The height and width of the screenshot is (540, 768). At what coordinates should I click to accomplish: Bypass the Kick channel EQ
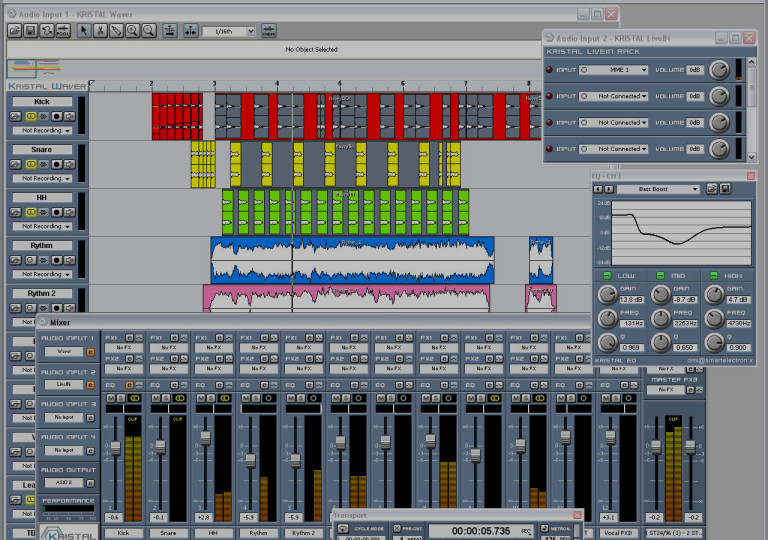(139, 385)
